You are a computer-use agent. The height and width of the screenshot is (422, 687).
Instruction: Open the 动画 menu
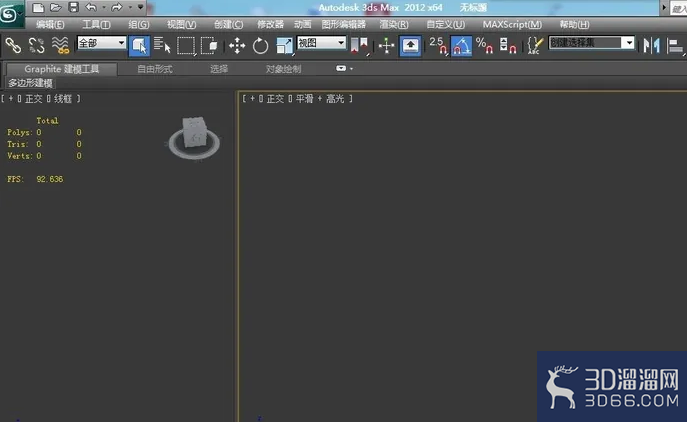(x=302, y=25)
